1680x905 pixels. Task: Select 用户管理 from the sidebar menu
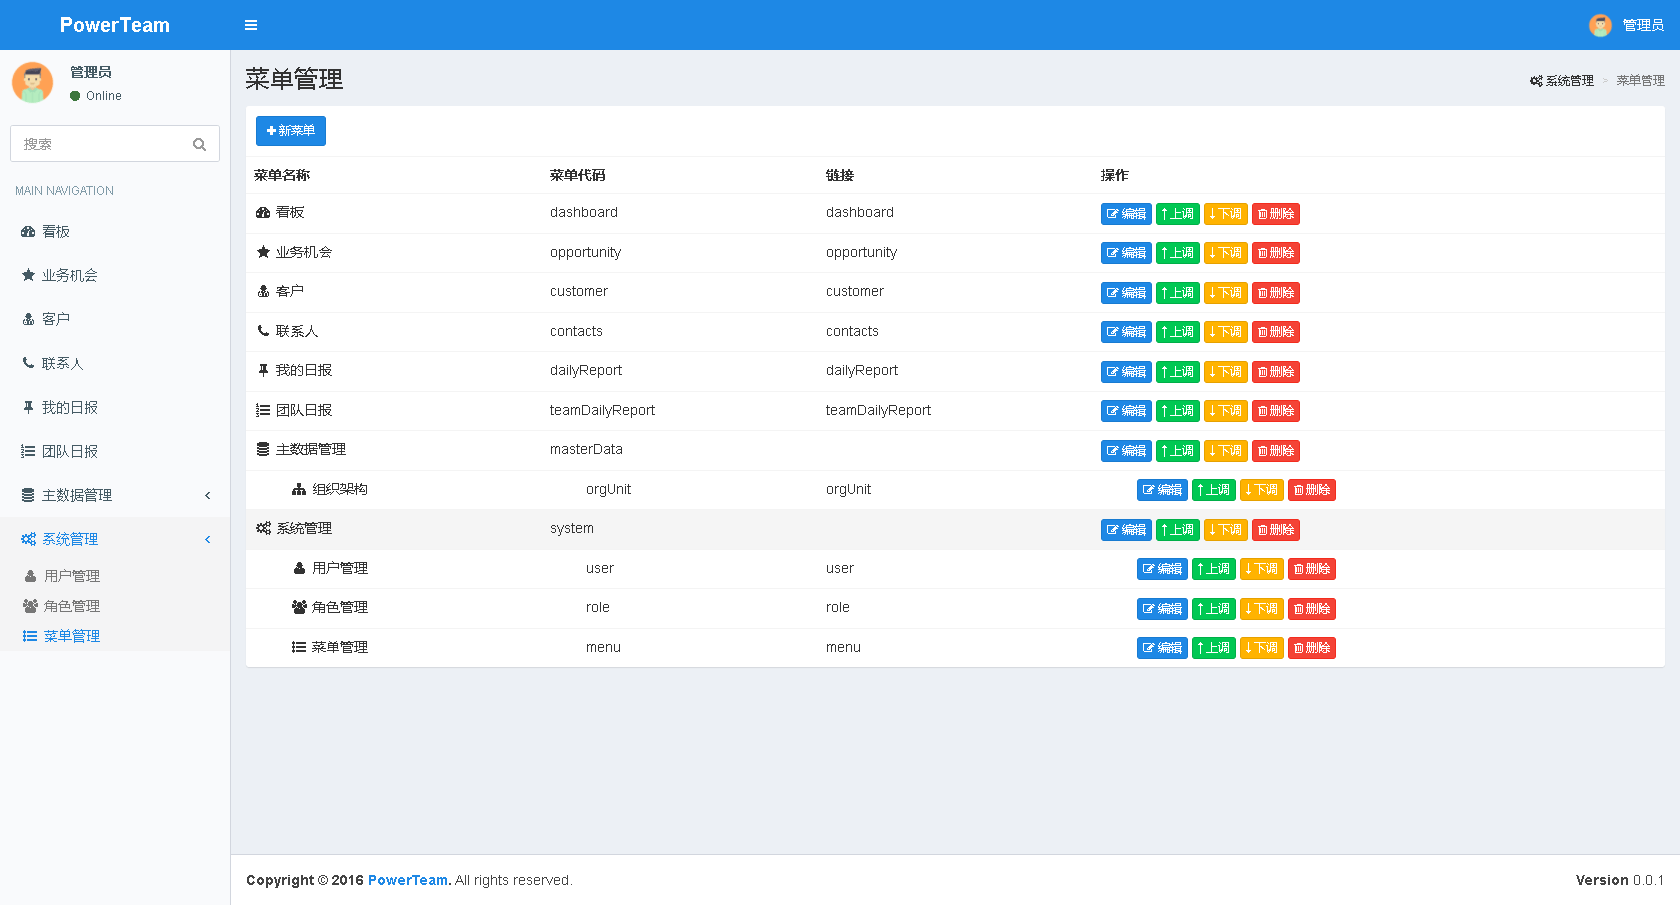point(72,575)
